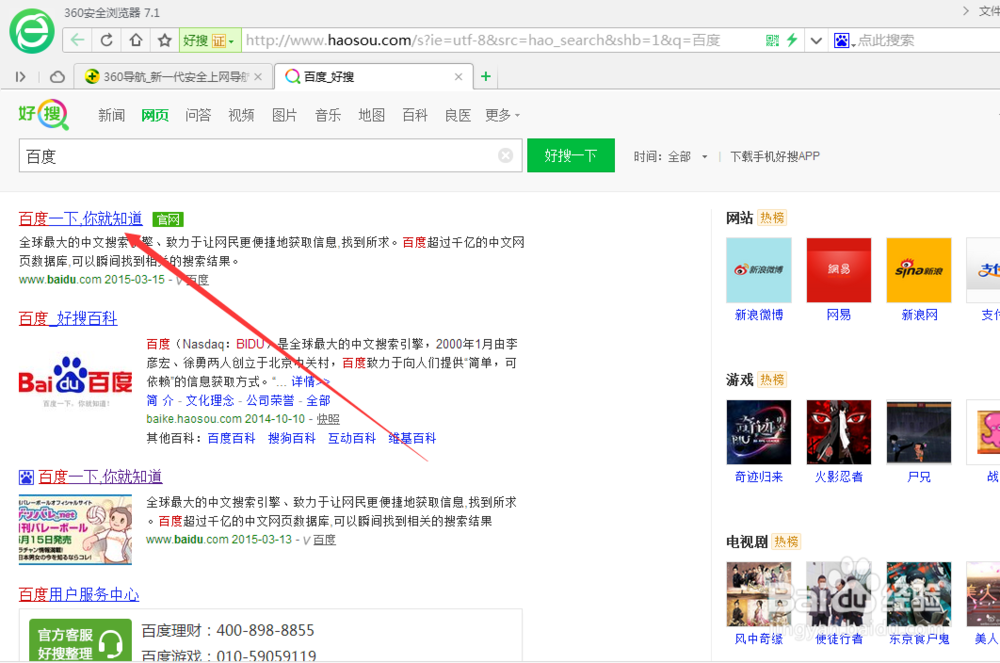1000x663 pixels.
Task: Clear the search query with X icon
Action: point(506,156)
